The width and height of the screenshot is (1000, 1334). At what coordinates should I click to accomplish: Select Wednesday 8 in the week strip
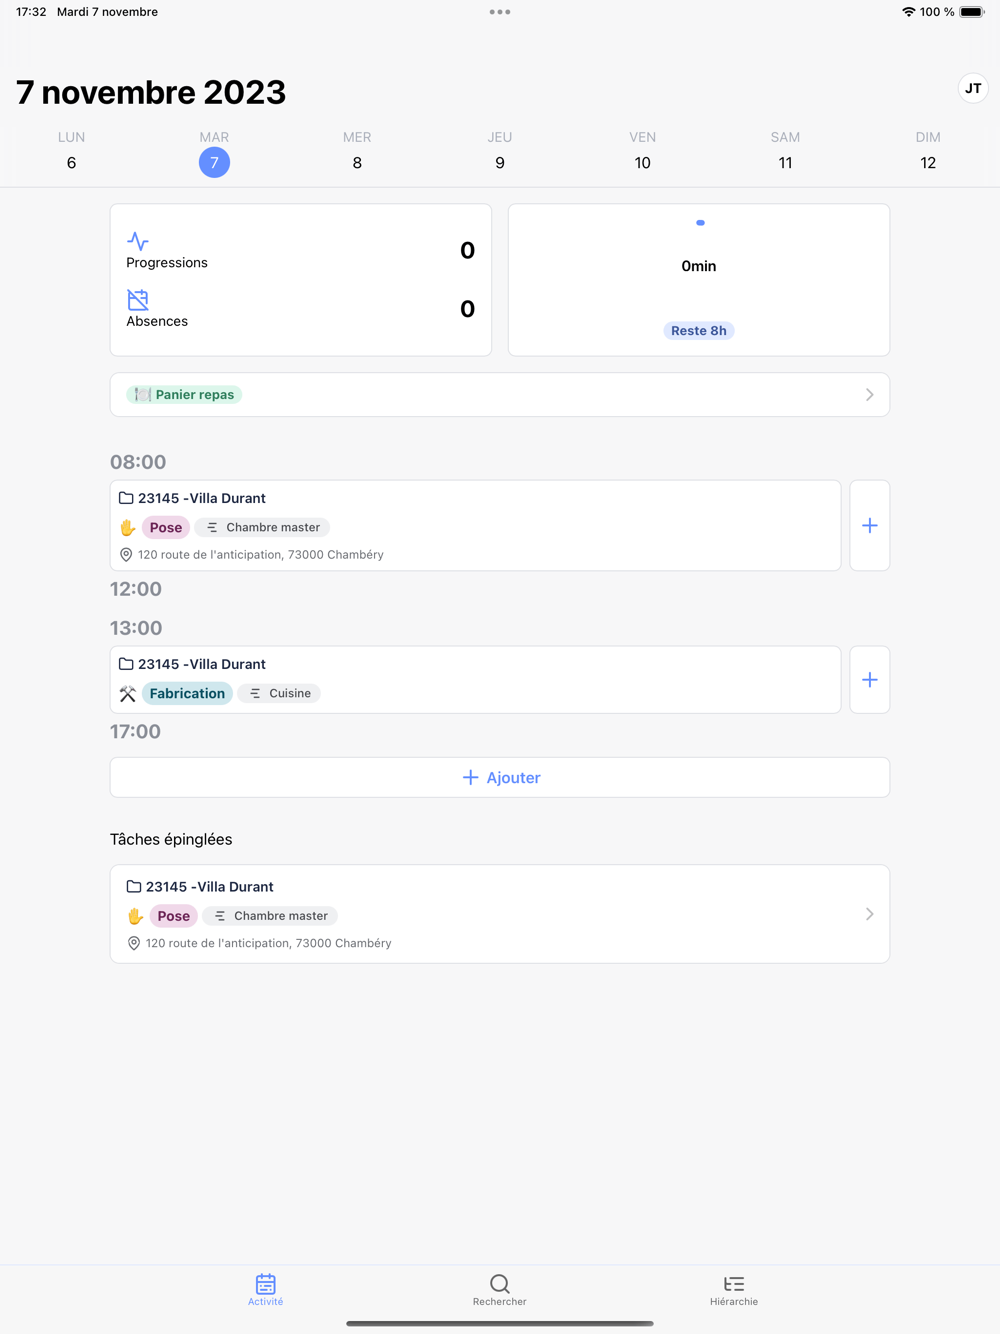pyautogui.click(x=357, y=162)
